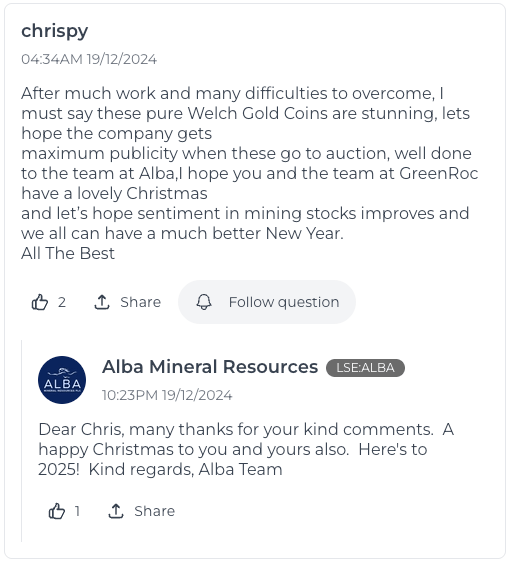This screenshot has height=563, width=510.
Task: Like chrispy's question with the thumbs-up icon
Action: pos(40,302)
